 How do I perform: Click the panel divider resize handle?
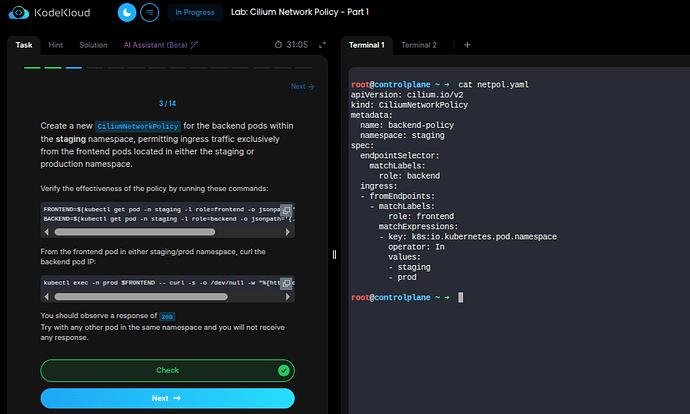point(335,254)
